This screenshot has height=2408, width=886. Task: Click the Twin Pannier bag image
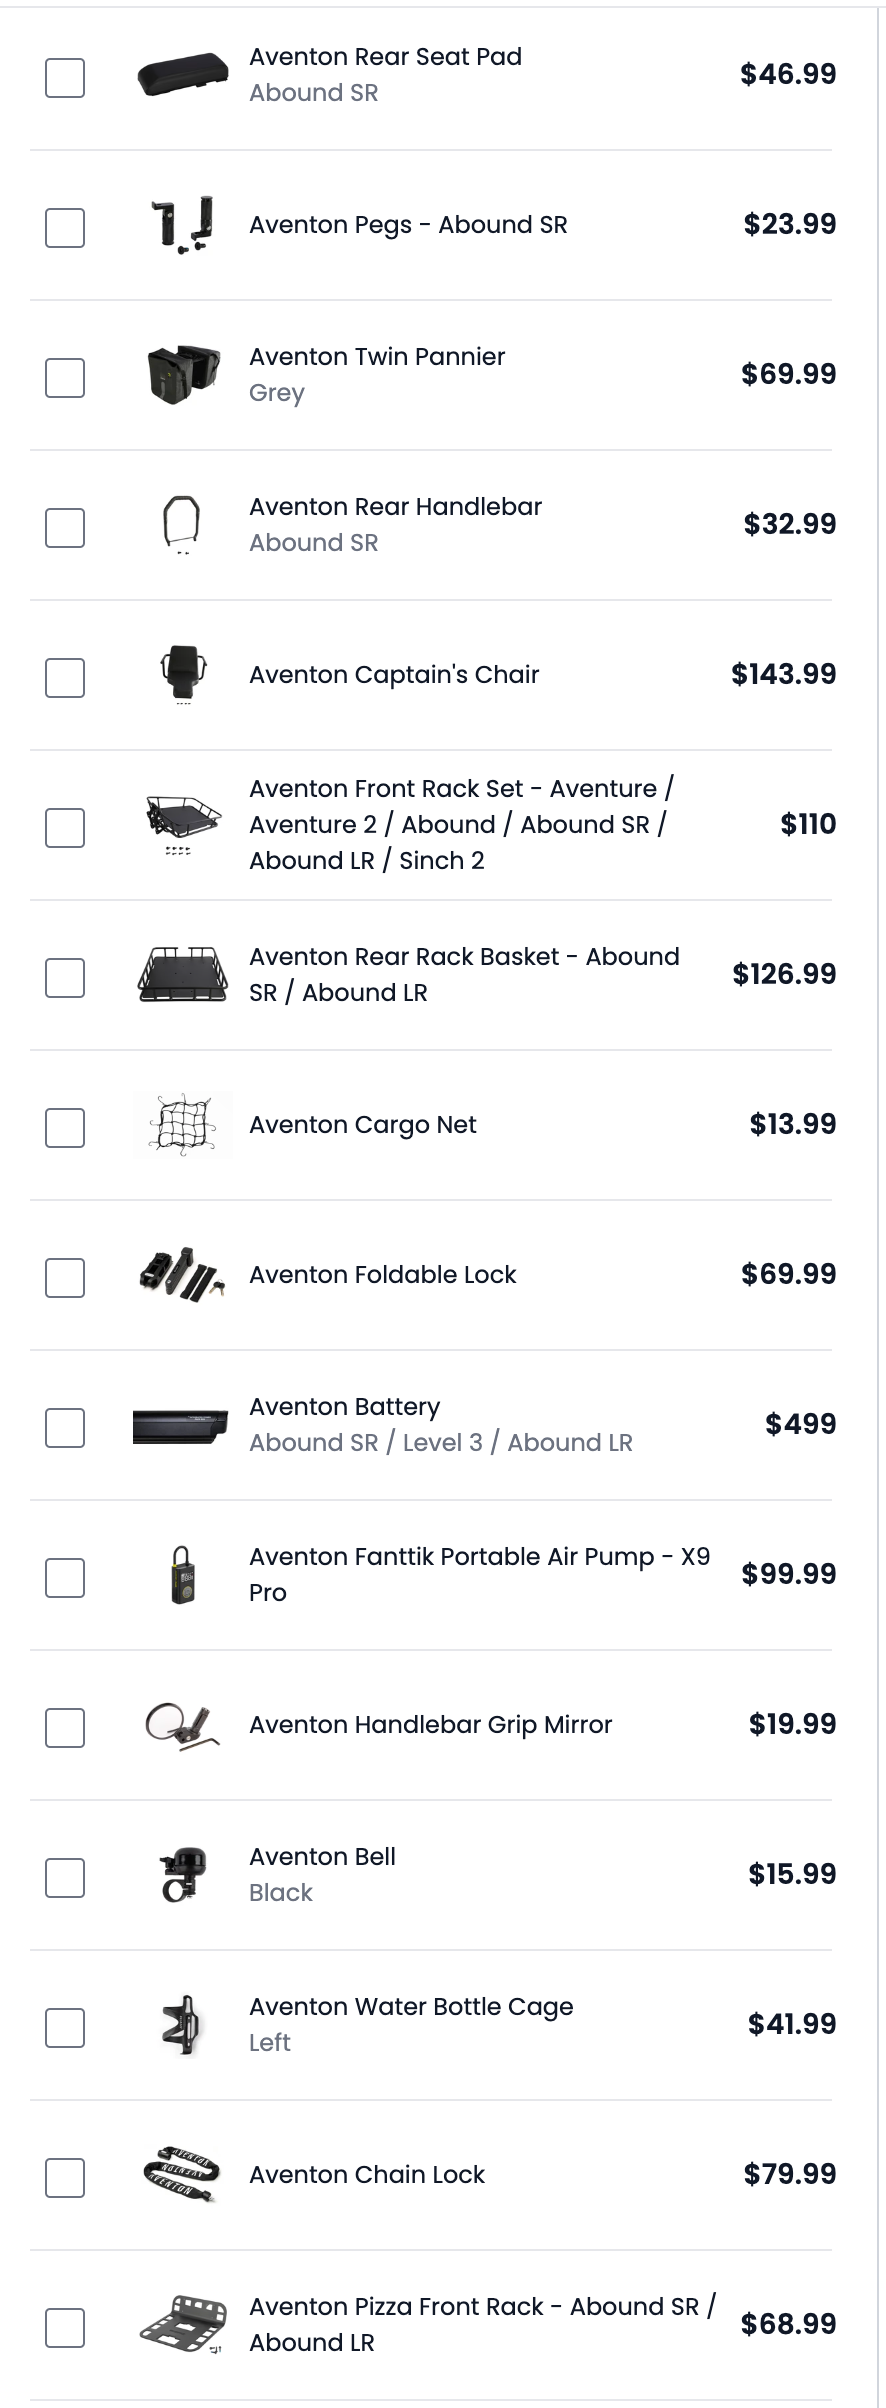coord(183,376)
